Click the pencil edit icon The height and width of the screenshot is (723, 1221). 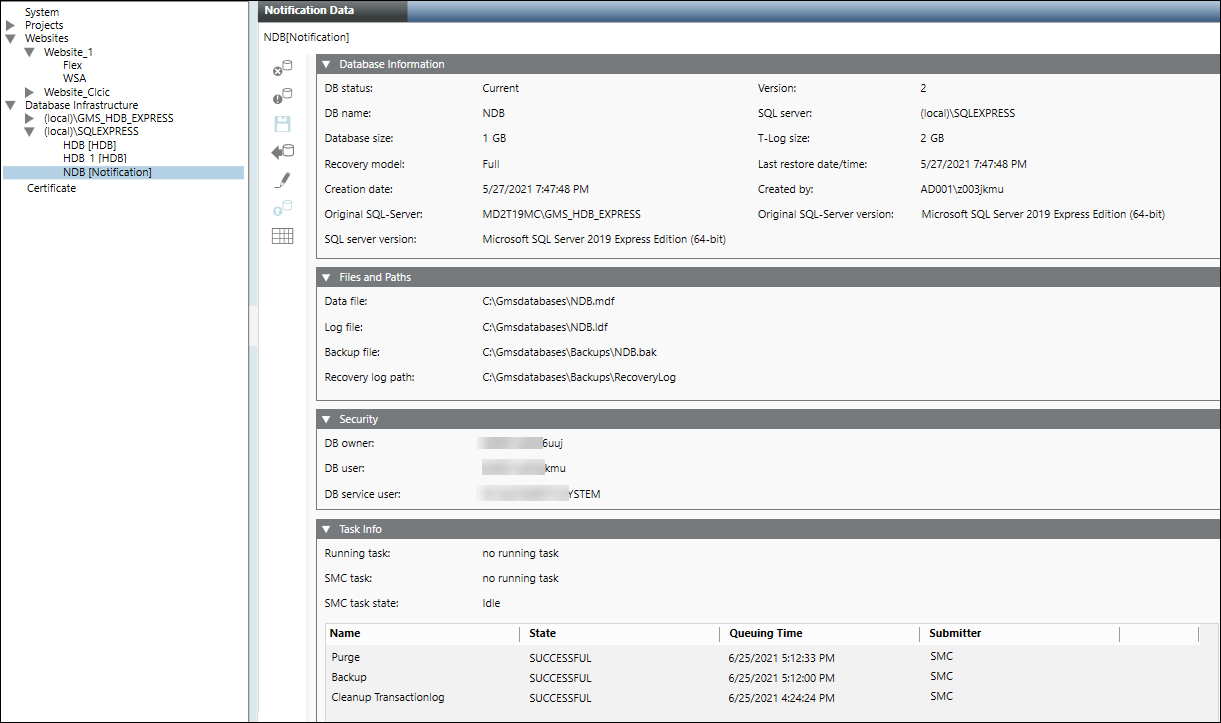coord(283,180)
